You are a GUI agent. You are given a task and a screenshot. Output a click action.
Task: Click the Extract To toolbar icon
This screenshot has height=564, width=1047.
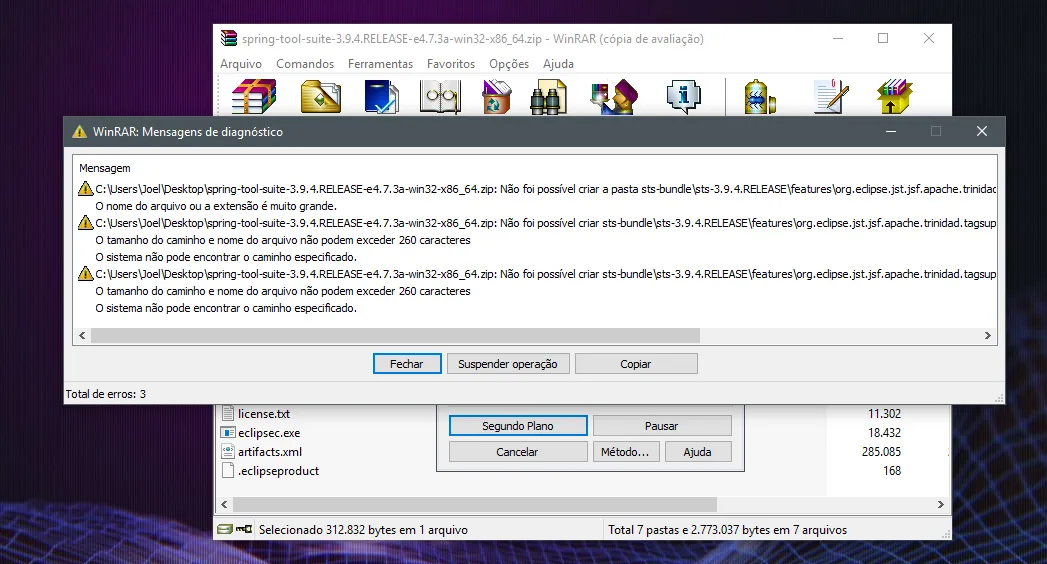(321, 96)
